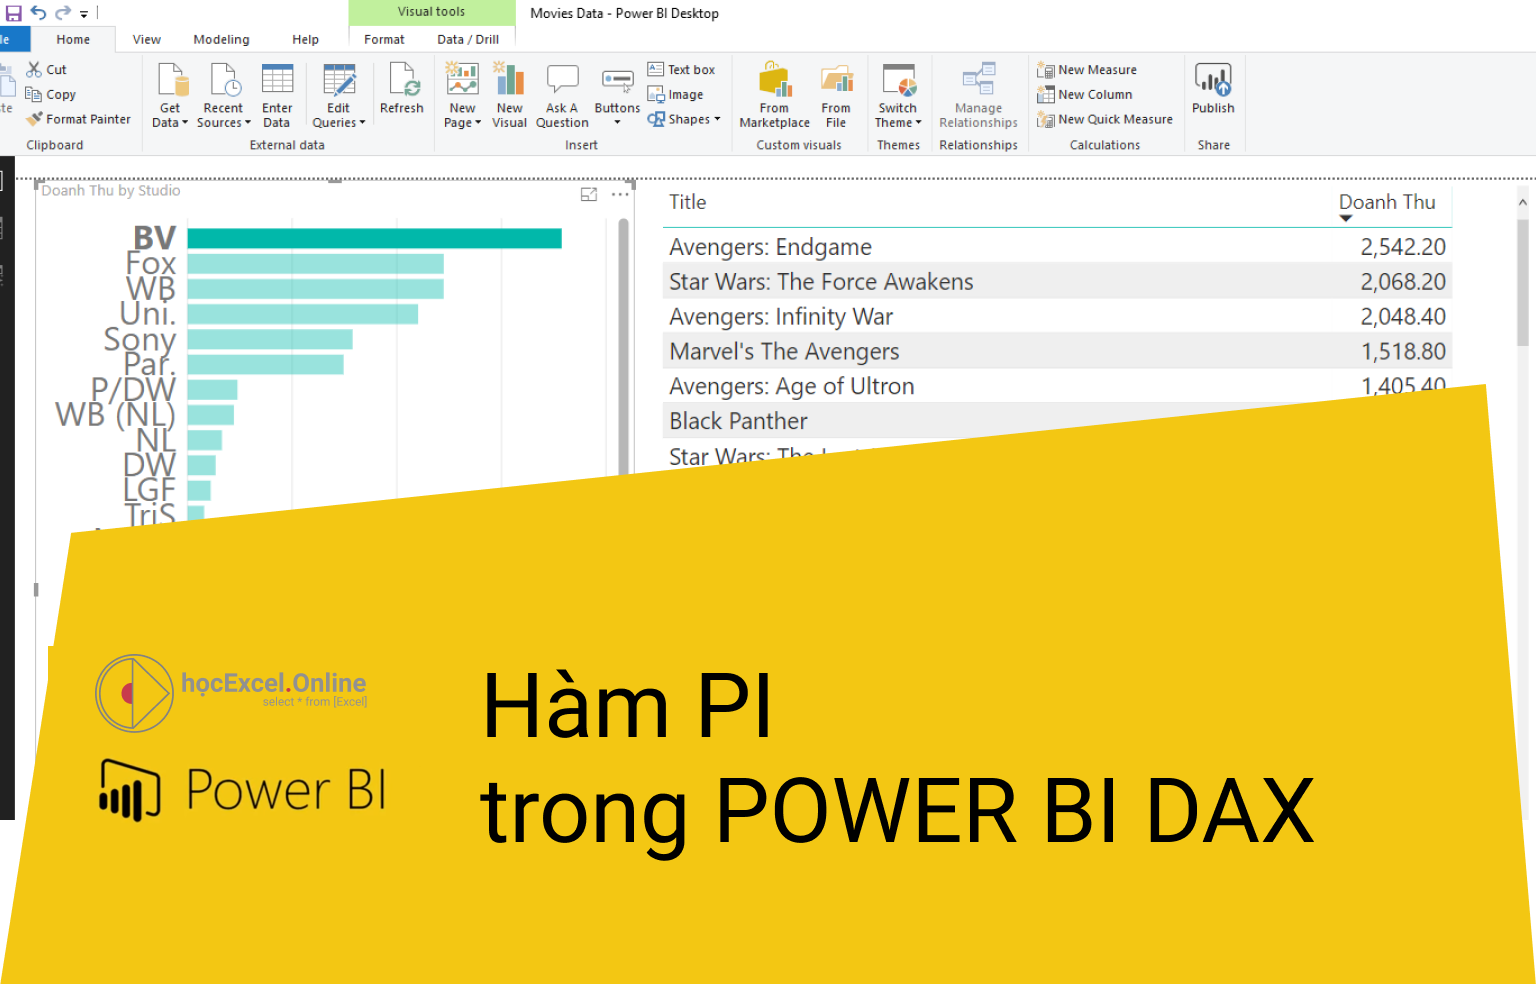This screenshot has height=984, width=1536.
Task: Open the Get Data dropdown
Action: pos(170,95)
